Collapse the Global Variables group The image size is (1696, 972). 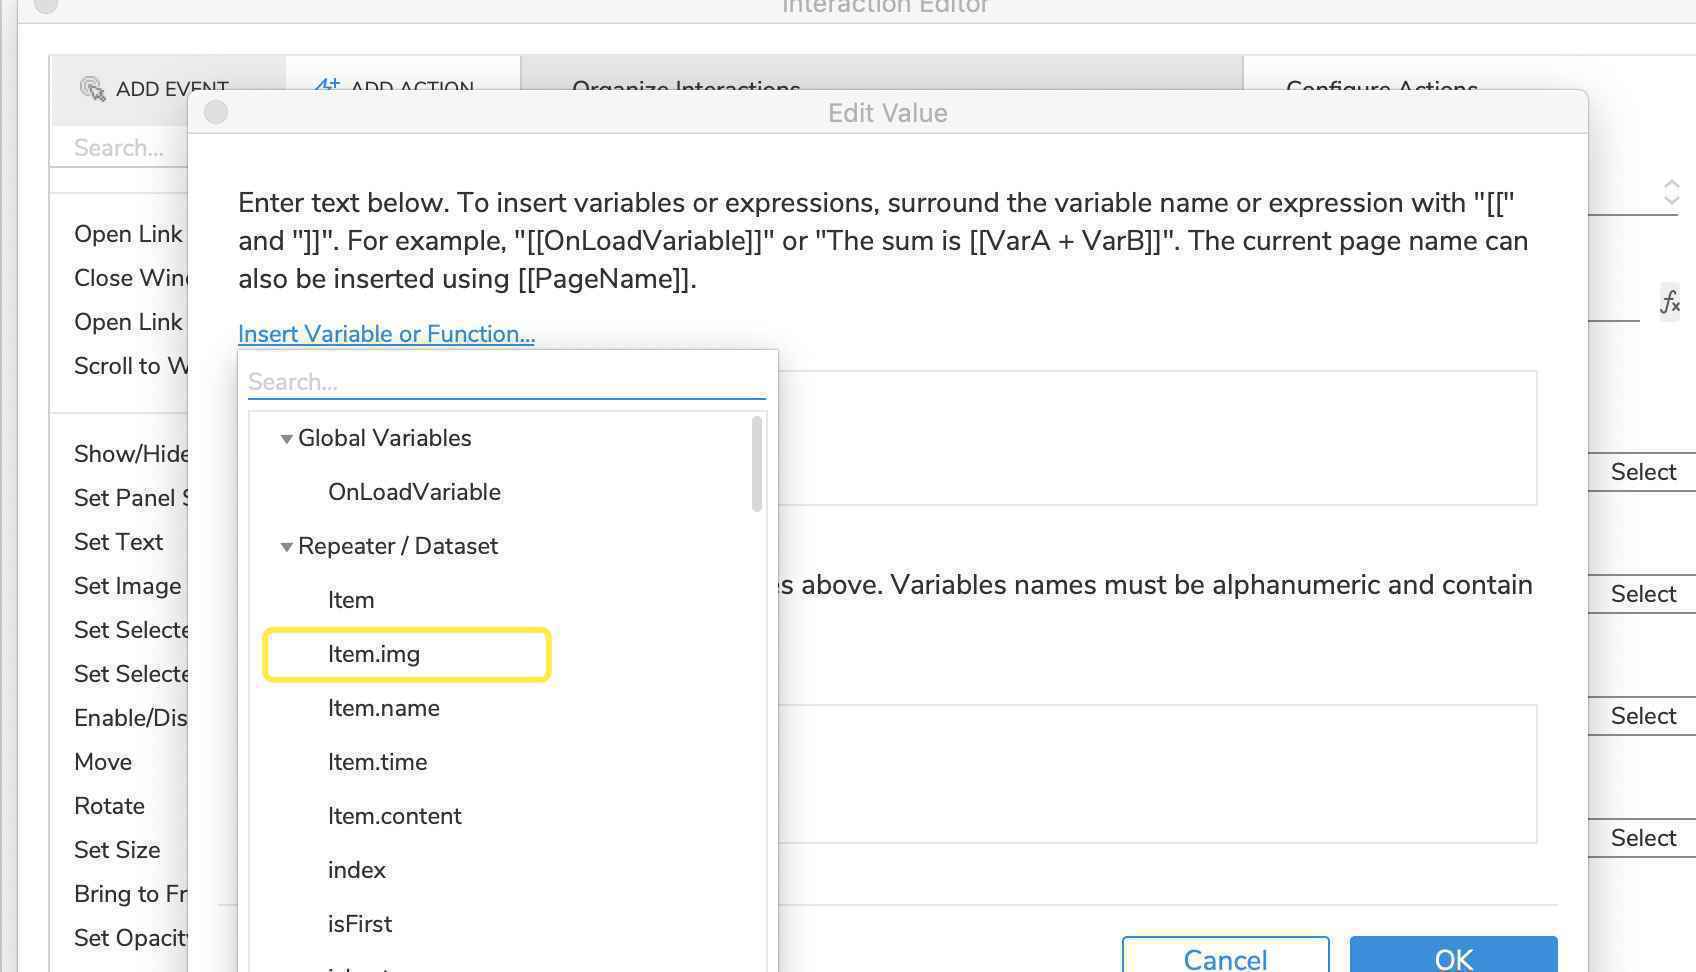click(x=287, y=439)
